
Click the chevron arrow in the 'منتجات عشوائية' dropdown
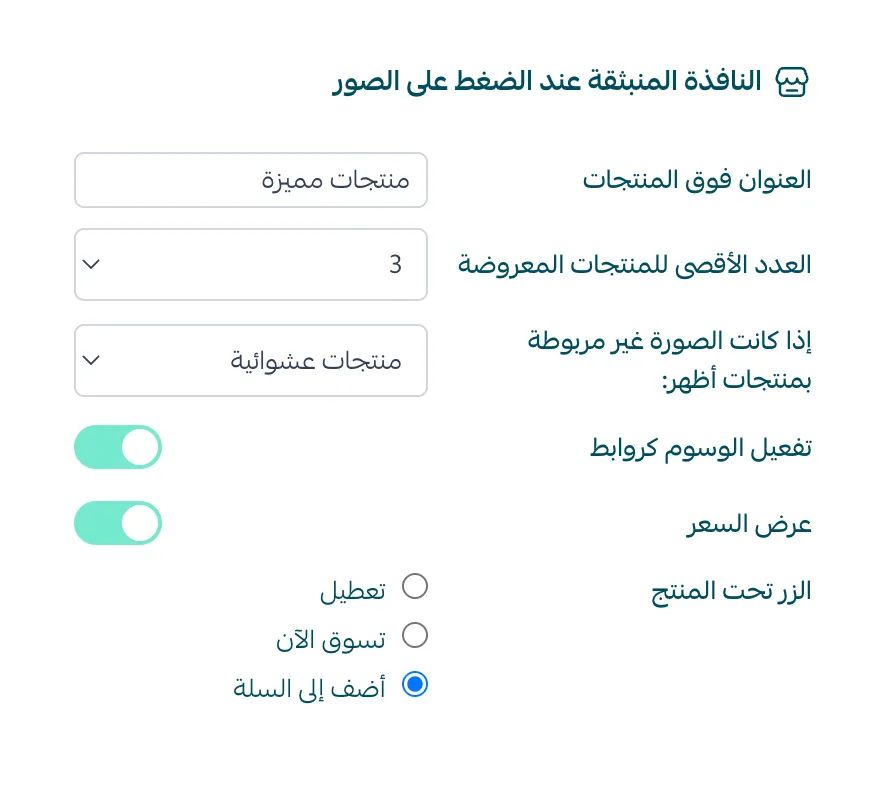pos(91,360)
